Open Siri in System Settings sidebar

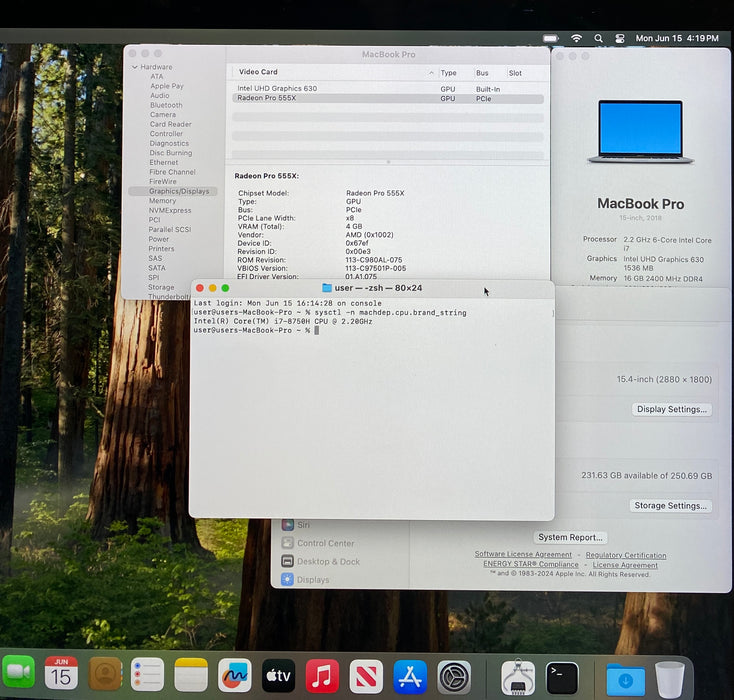point(296,525)
